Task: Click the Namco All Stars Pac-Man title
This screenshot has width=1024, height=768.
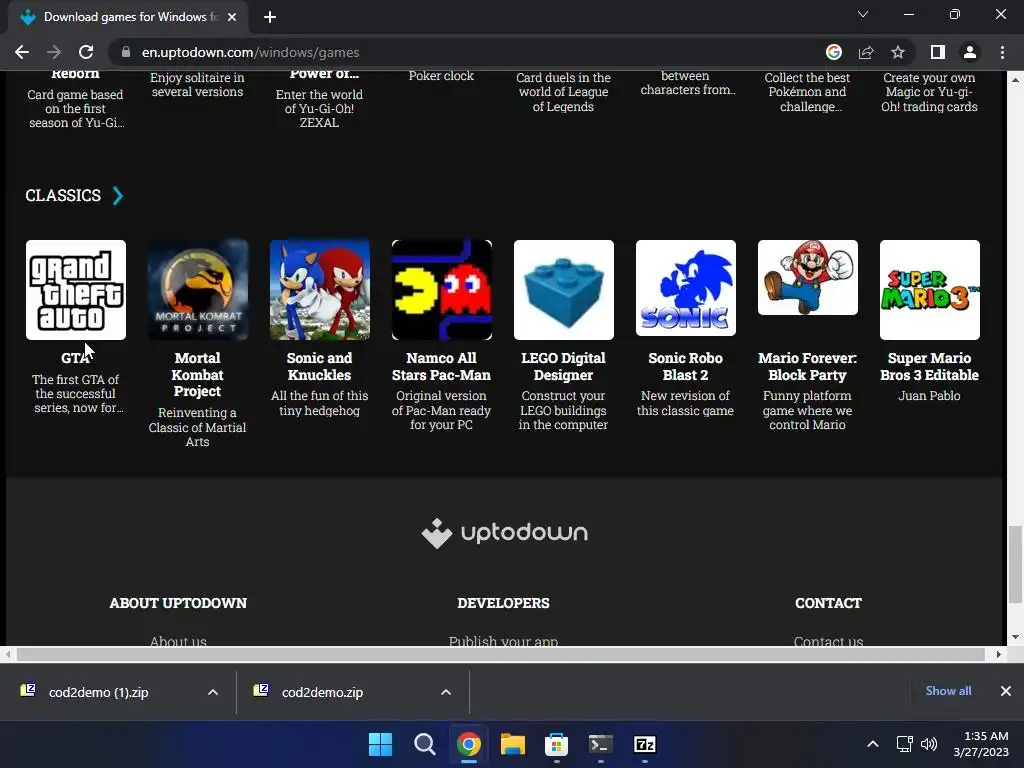Action: click(441, 366)
